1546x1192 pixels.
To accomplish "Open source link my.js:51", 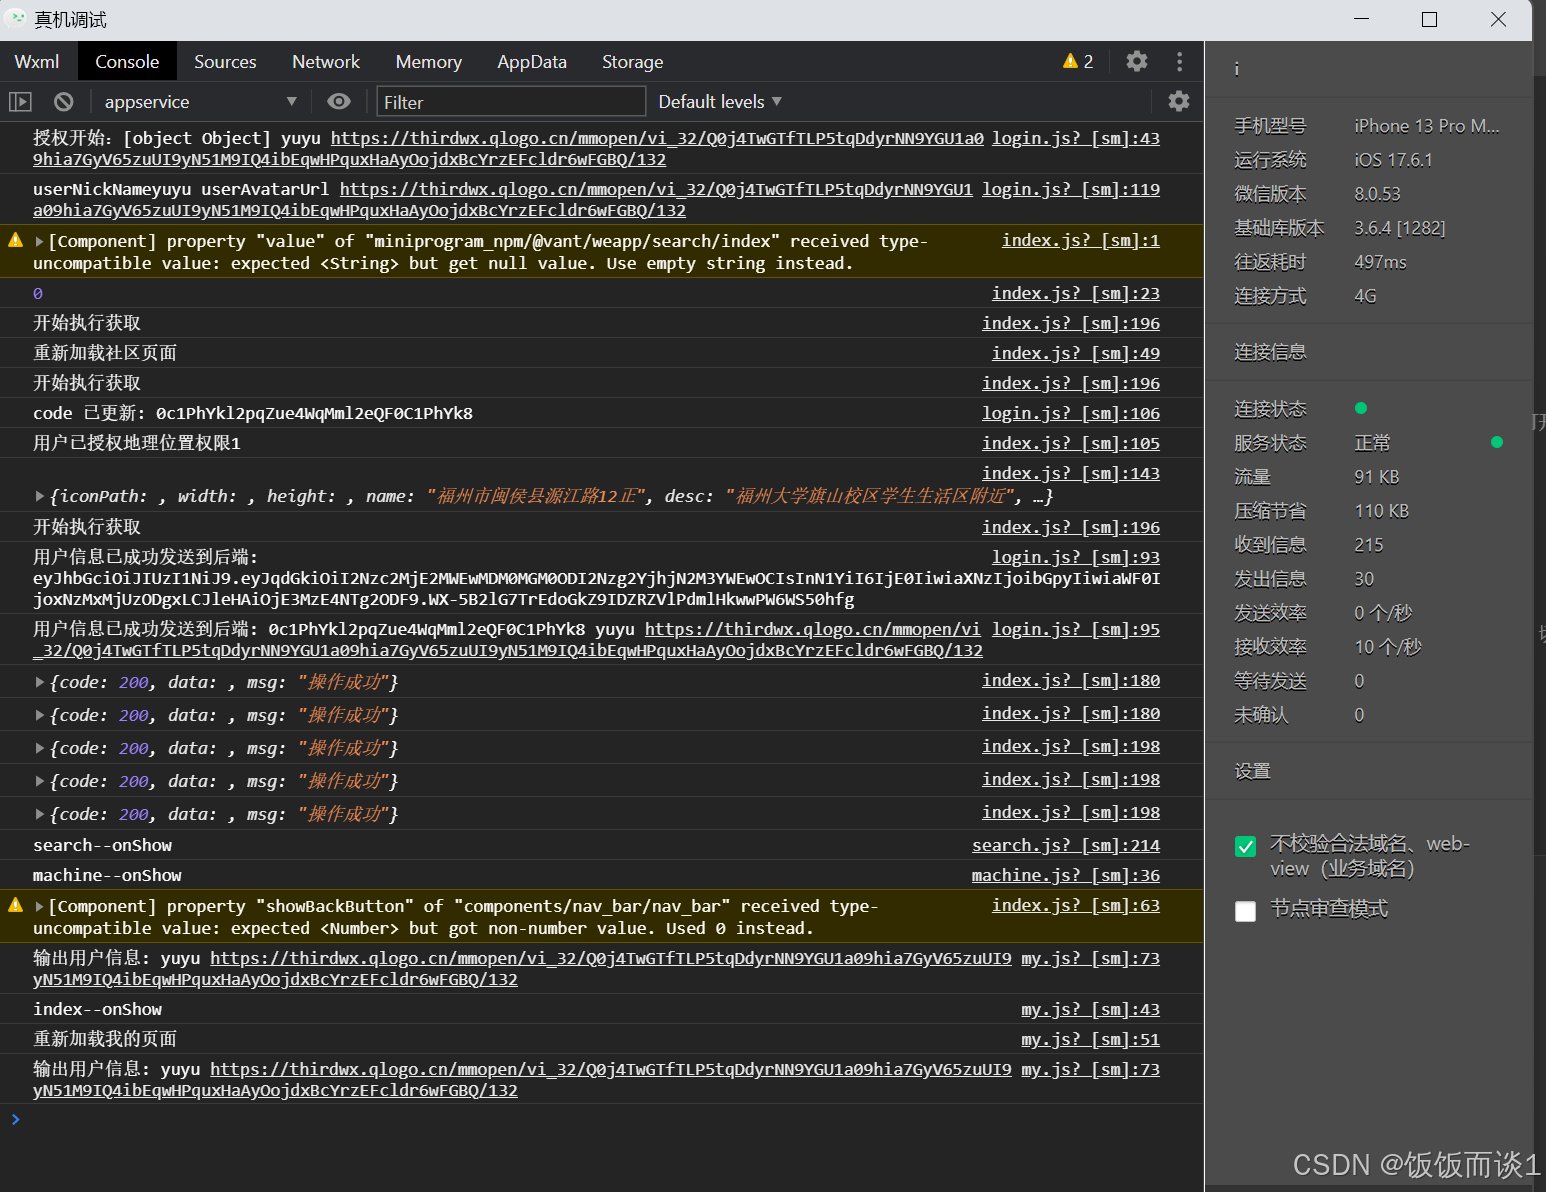I will coord(1090,1039).
